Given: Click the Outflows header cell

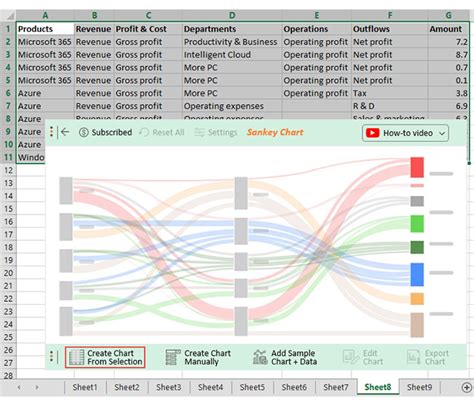Looking at the screenshot, I should pyautogui.click(x=390, y=29).
